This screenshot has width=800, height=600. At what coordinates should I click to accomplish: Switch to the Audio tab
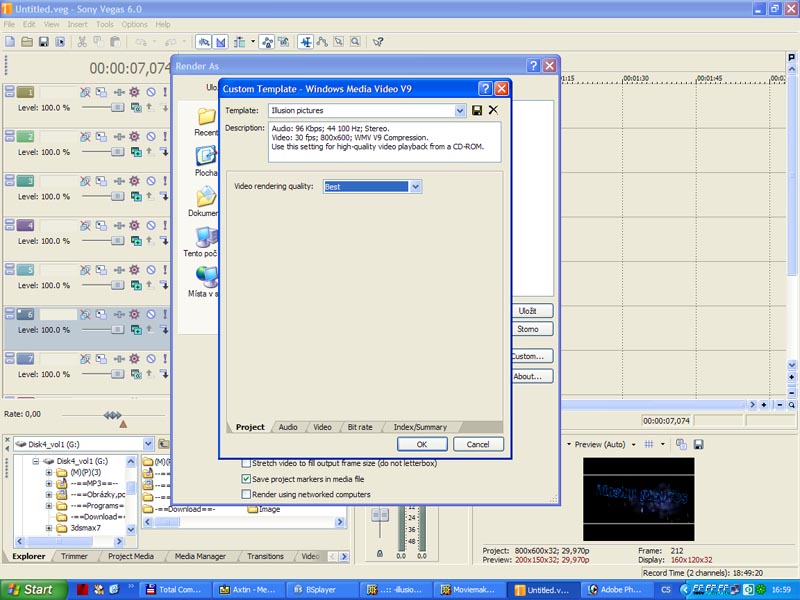coord(288,427)
